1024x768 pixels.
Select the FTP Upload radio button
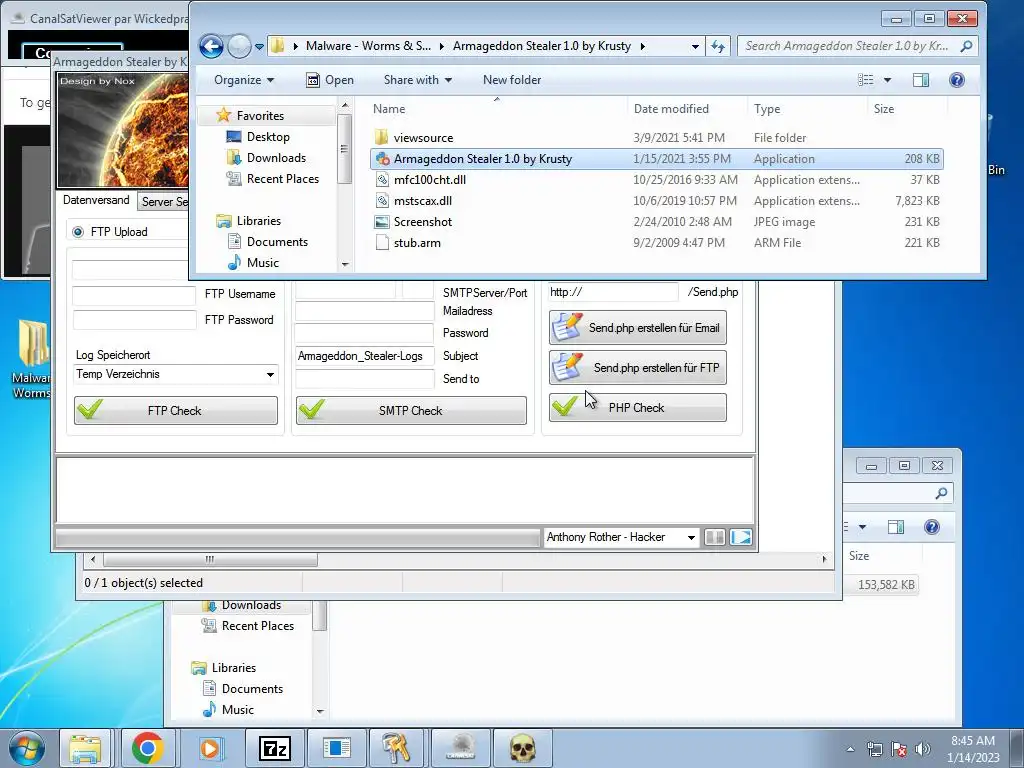point(78,232)
